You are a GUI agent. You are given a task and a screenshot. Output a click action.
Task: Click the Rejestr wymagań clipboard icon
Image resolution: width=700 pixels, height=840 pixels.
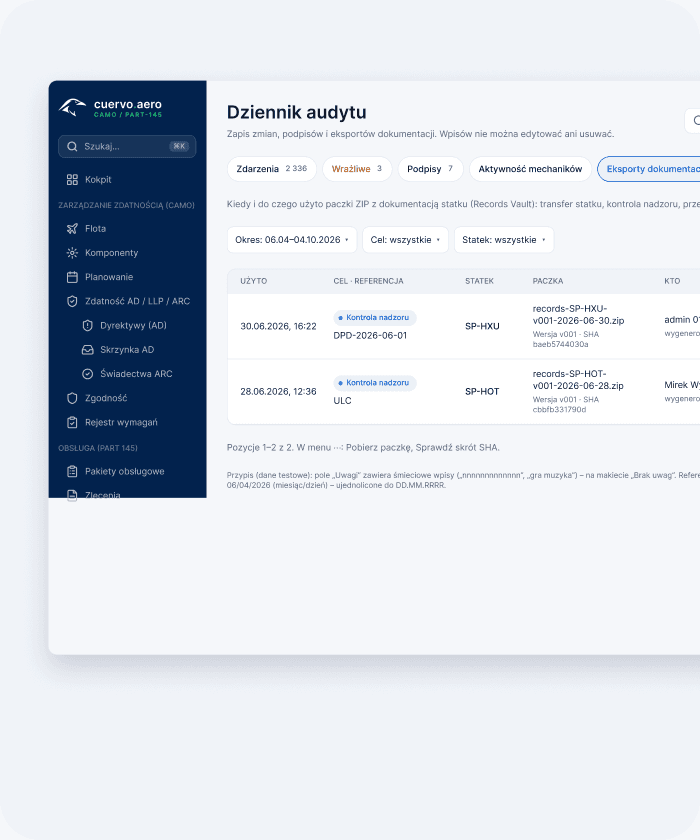(72, 422)
